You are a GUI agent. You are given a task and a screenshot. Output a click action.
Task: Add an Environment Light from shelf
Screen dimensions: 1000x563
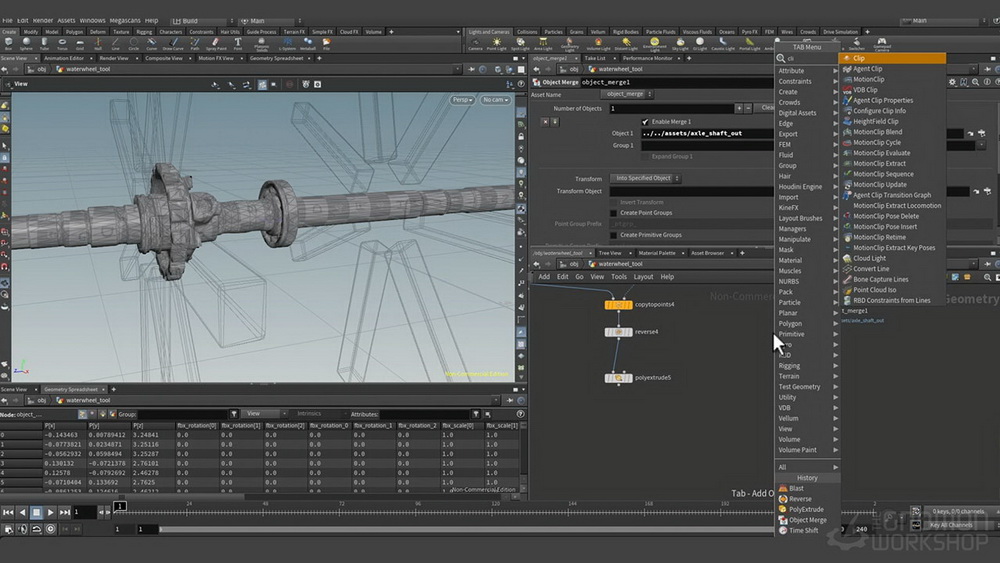(x=654, y=44)
